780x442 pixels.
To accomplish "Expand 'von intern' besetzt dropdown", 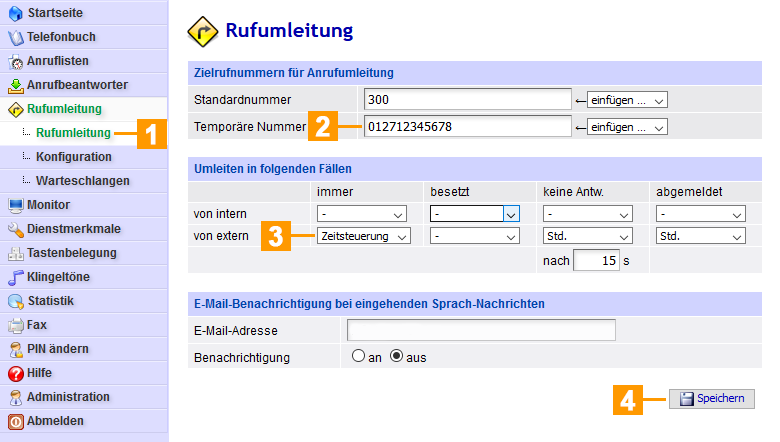I will click(475, 214).
